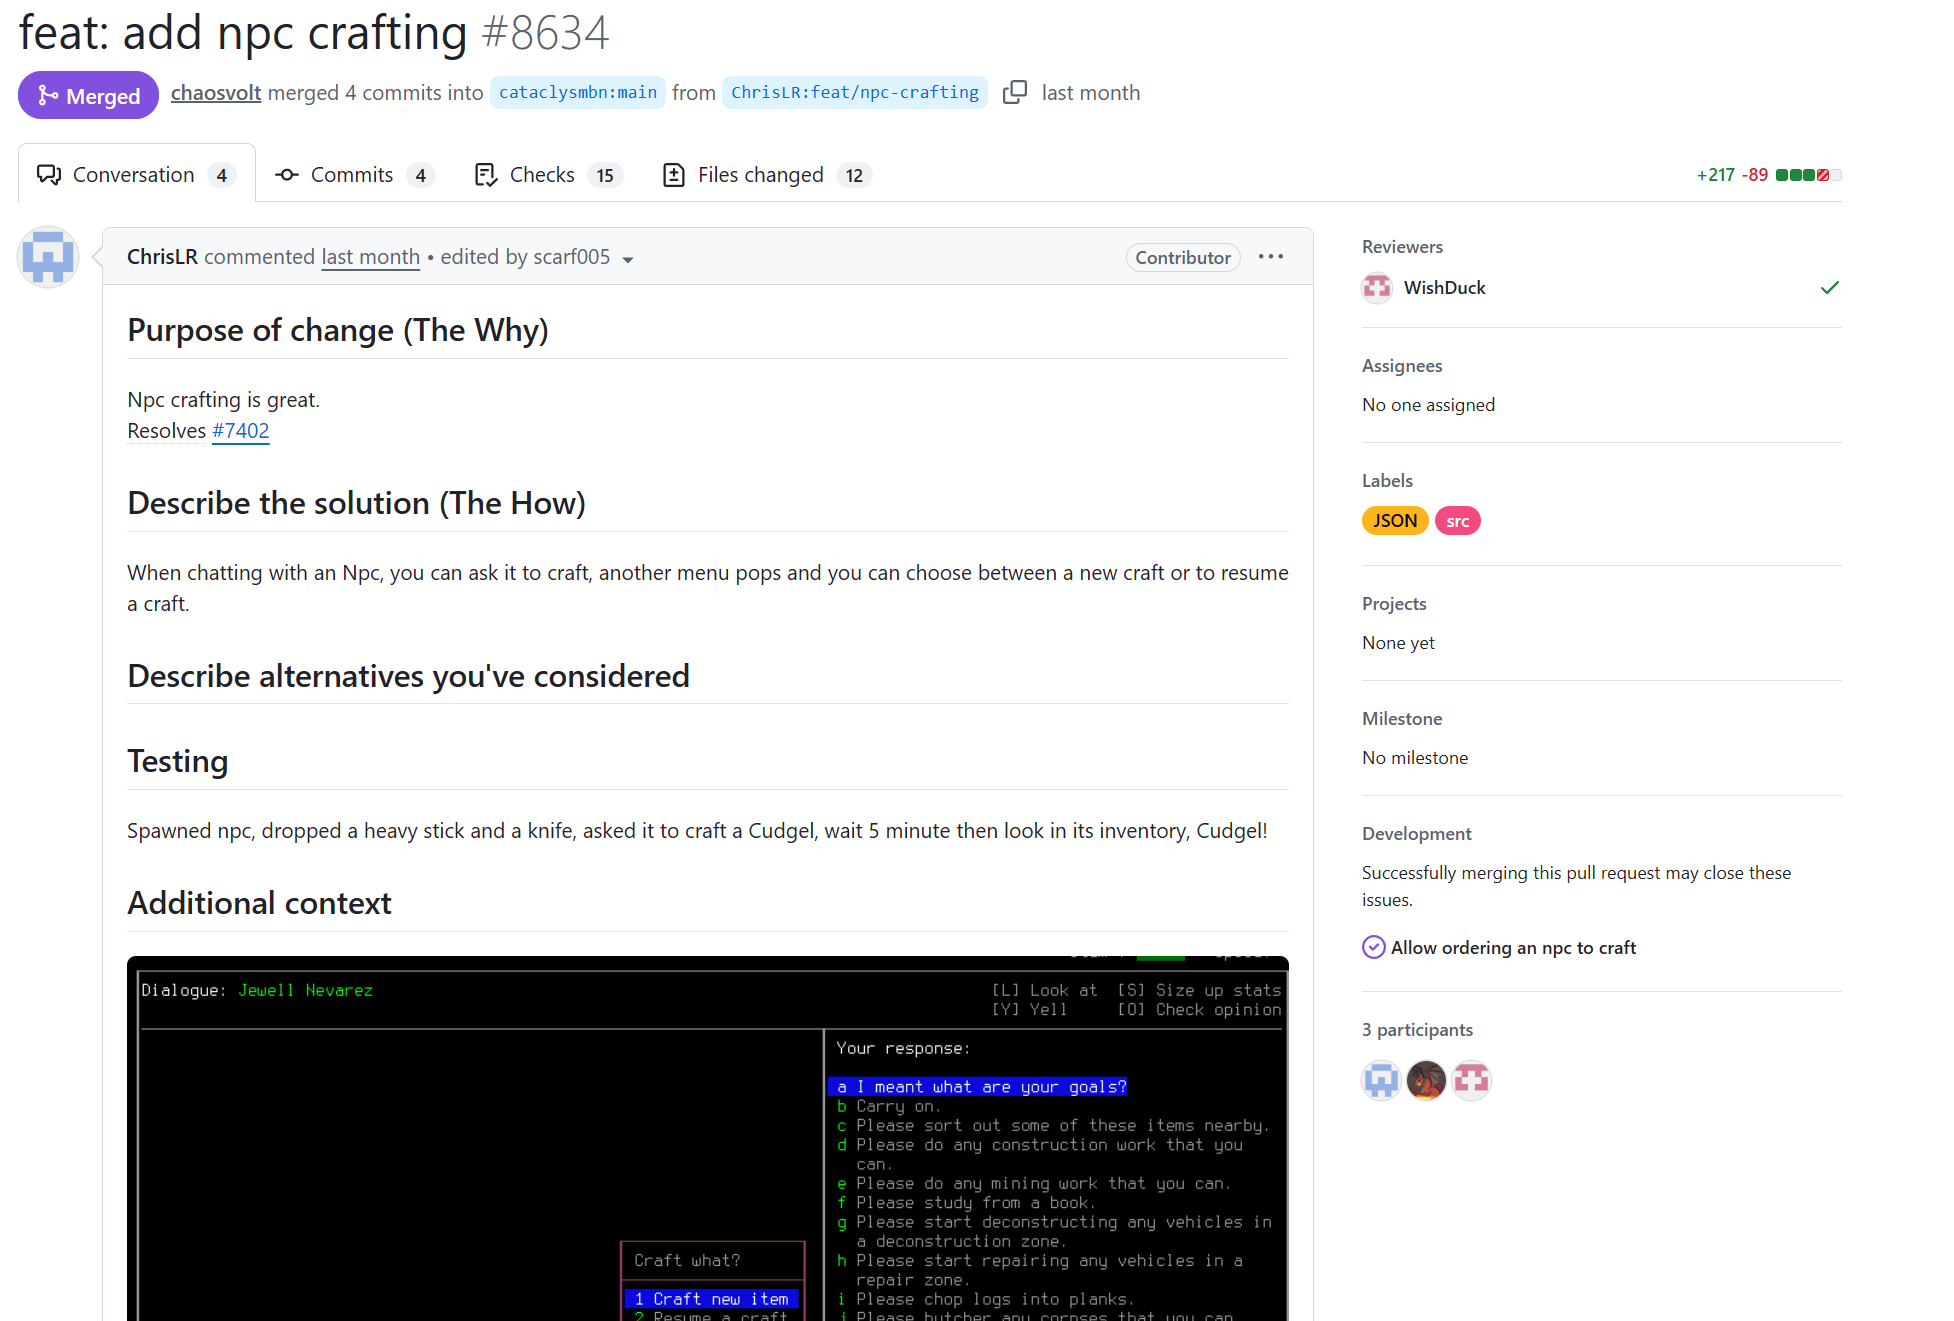Click the Reviewers sidebar heading
1954x1321 pixels.
click(x=1402, y=246)
